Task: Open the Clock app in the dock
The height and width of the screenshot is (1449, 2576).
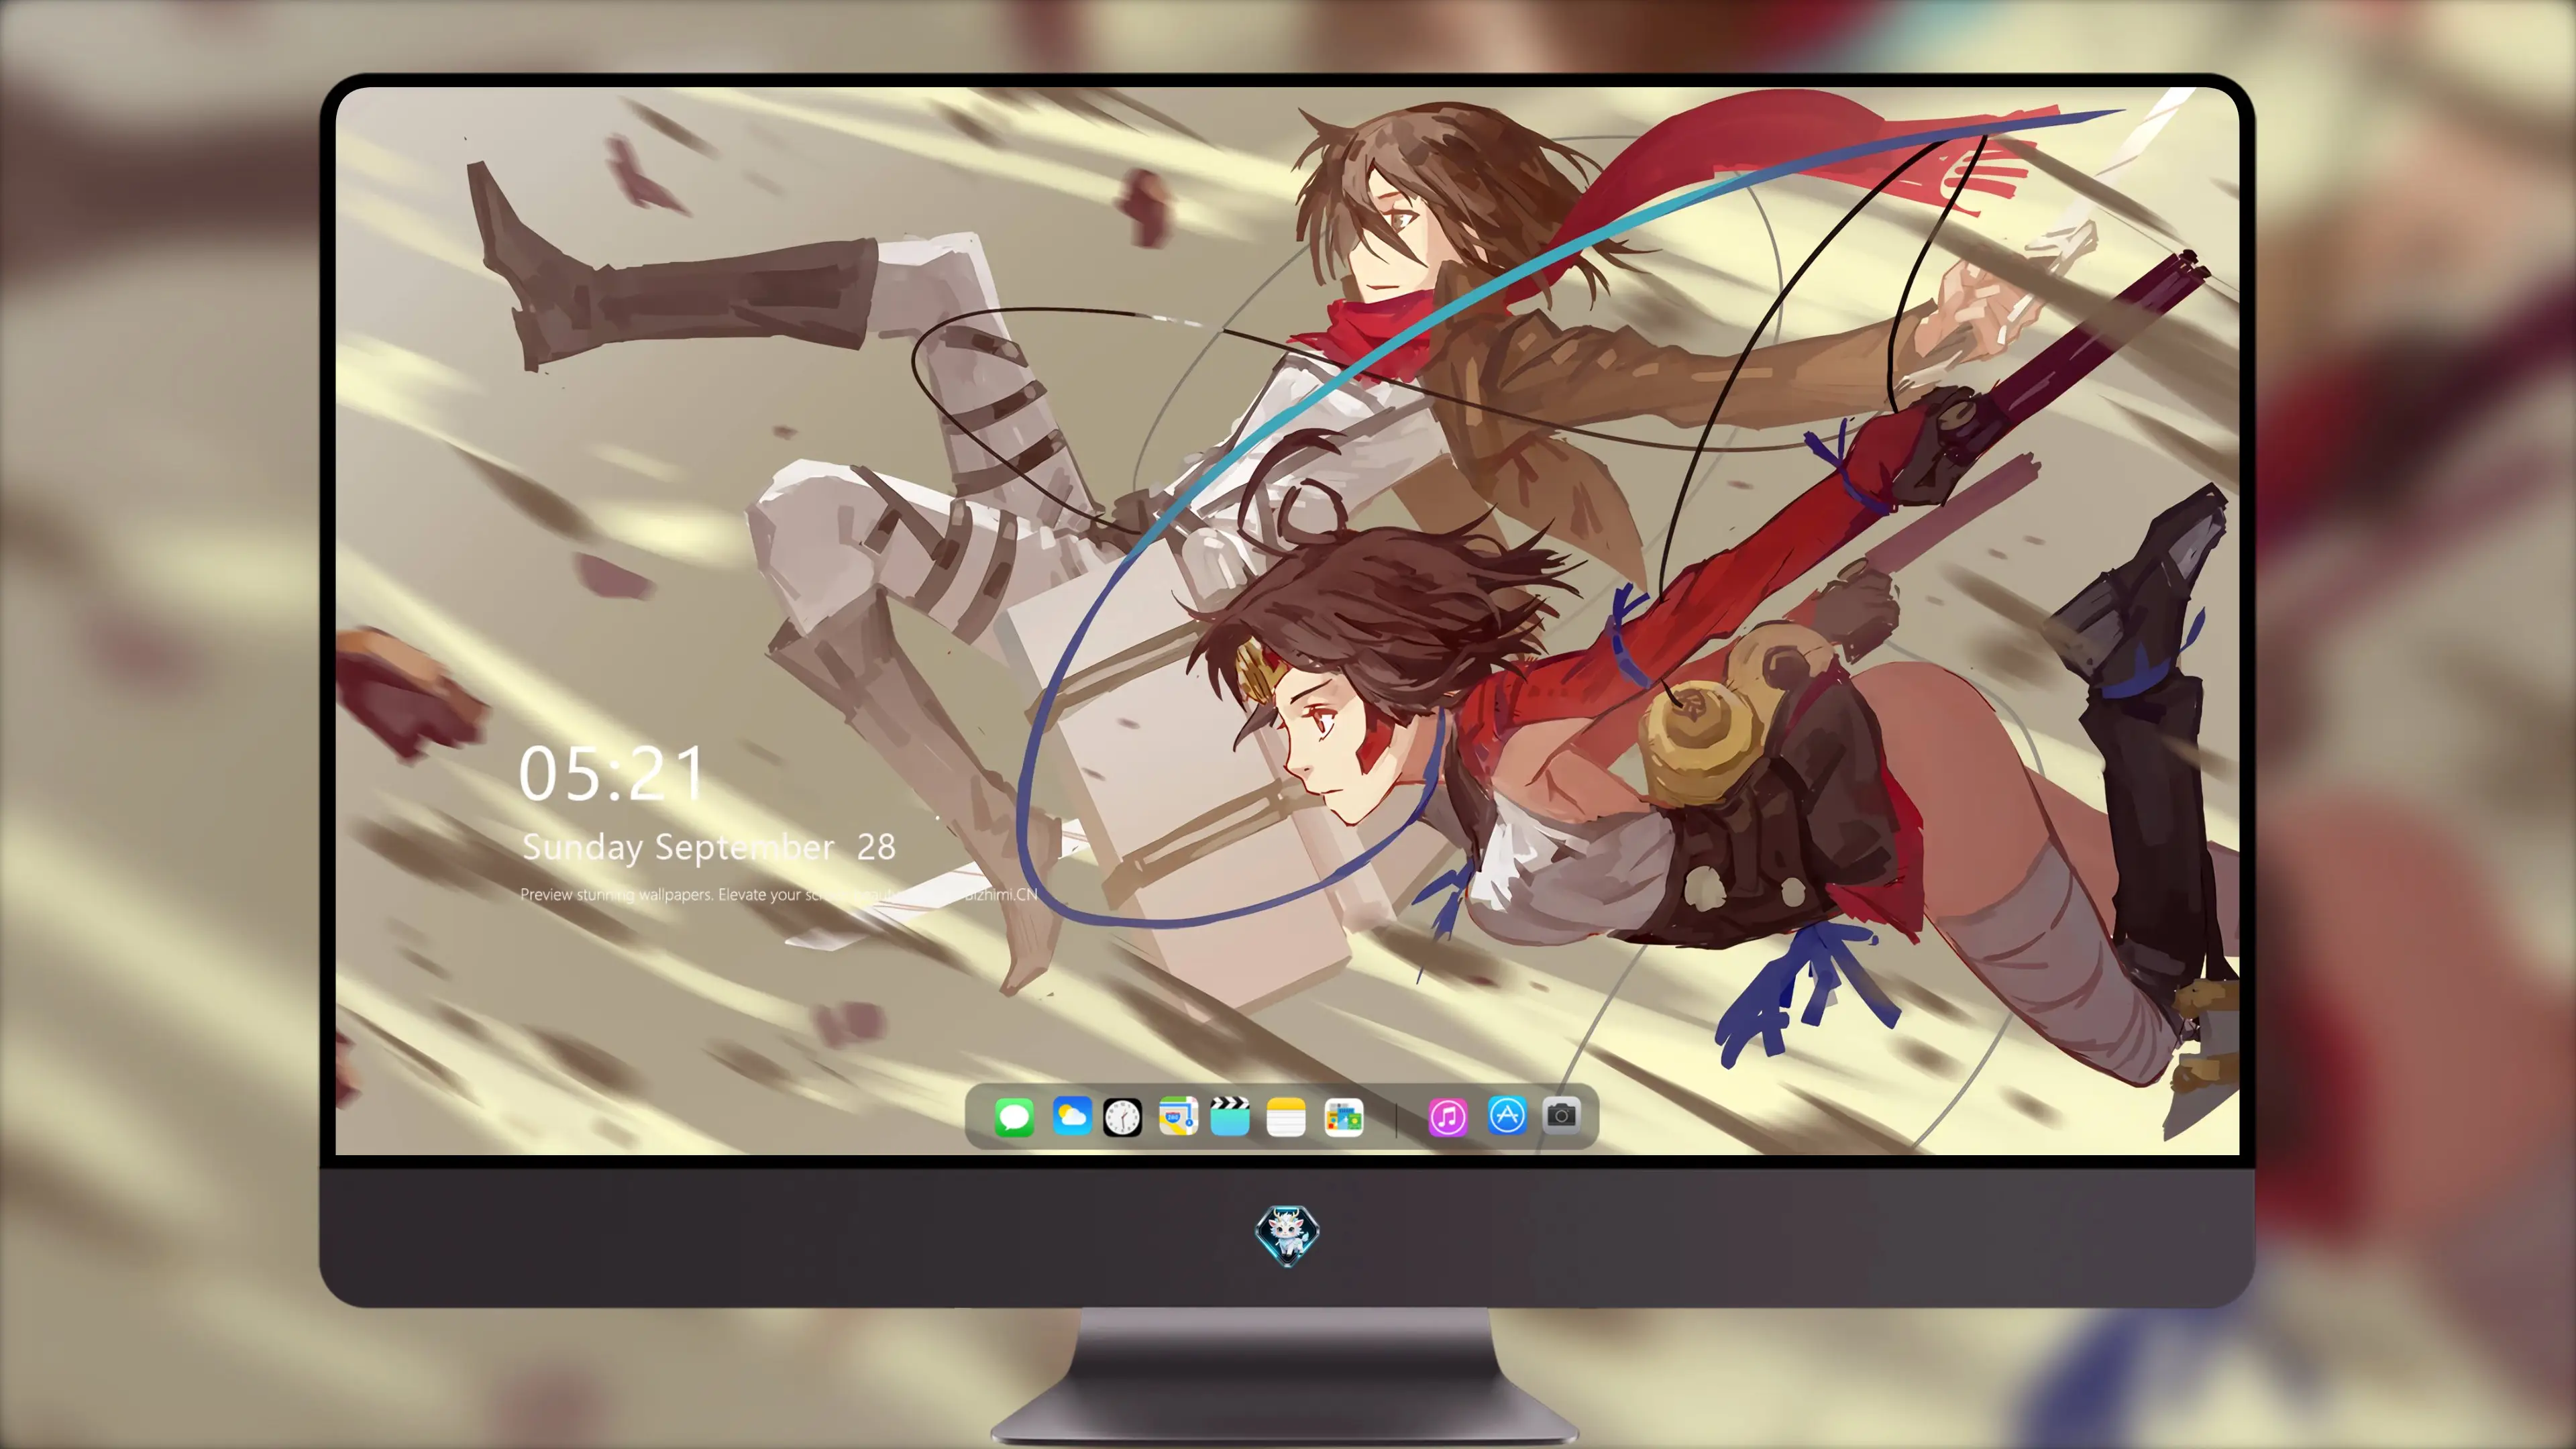Action: coord(1122,1117)
